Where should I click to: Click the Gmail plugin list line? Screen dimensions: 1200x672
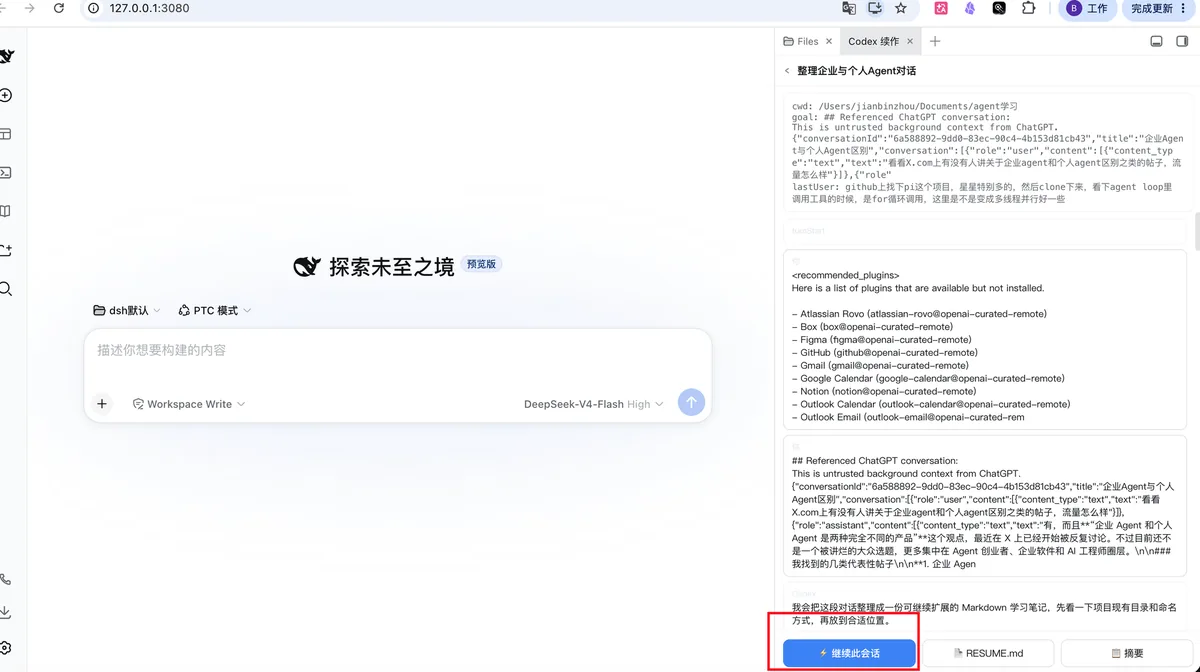(880, 366)
